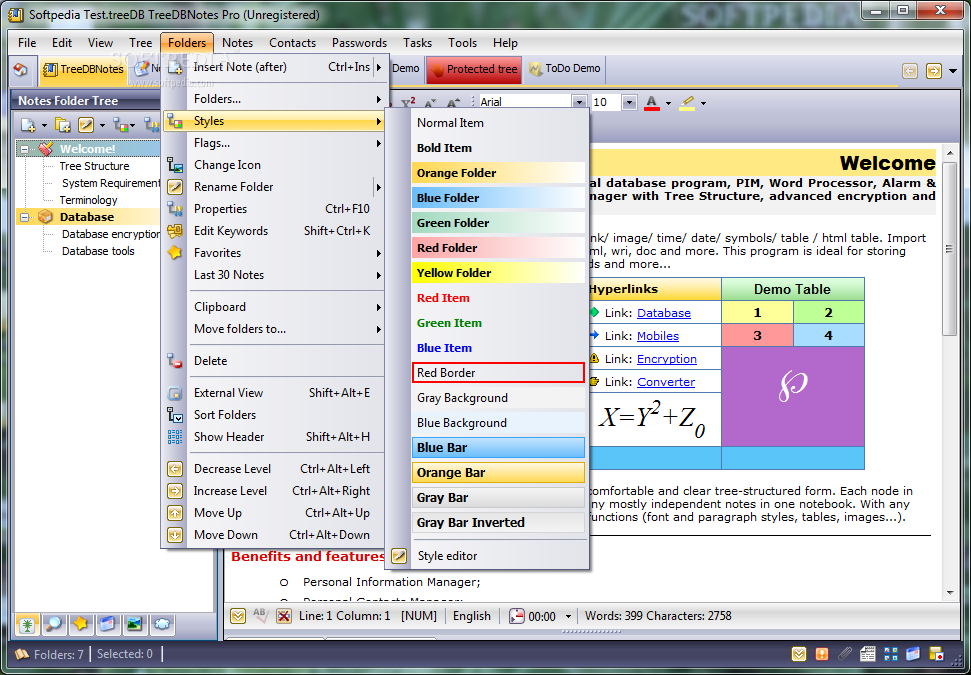Click the grid icon in bottom-right tray

click(x=890, y=654)
